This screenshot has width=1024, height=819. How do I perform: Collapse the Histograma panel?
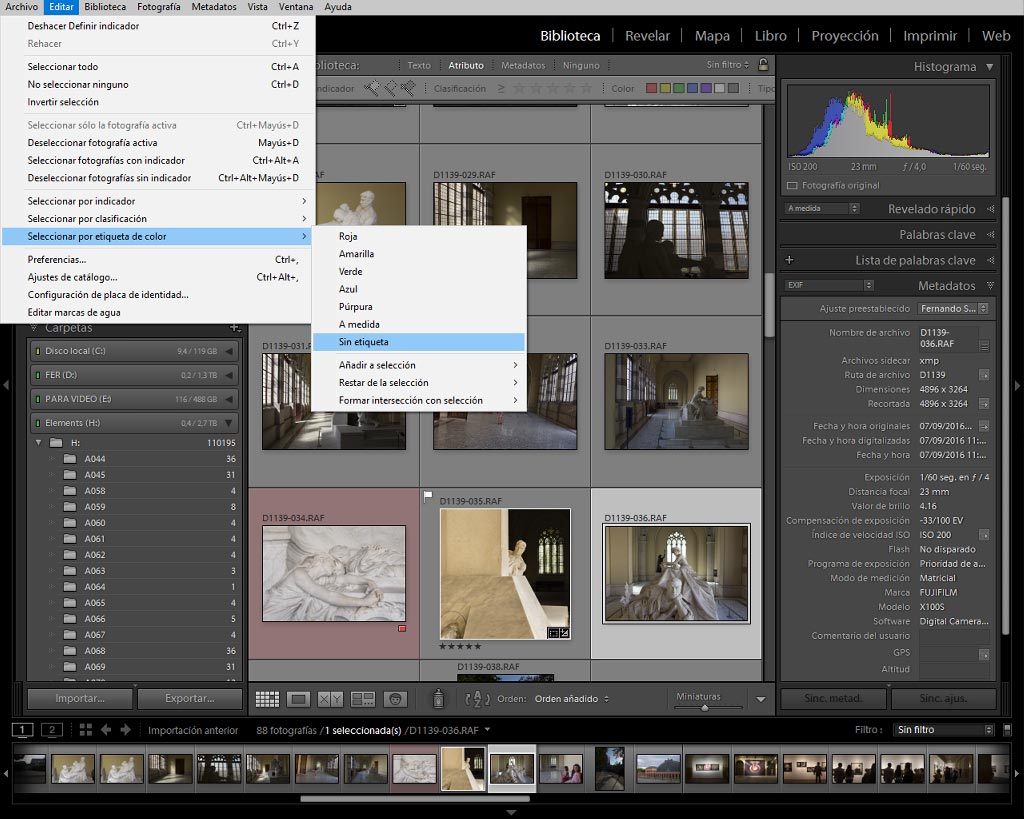point(990,67)
